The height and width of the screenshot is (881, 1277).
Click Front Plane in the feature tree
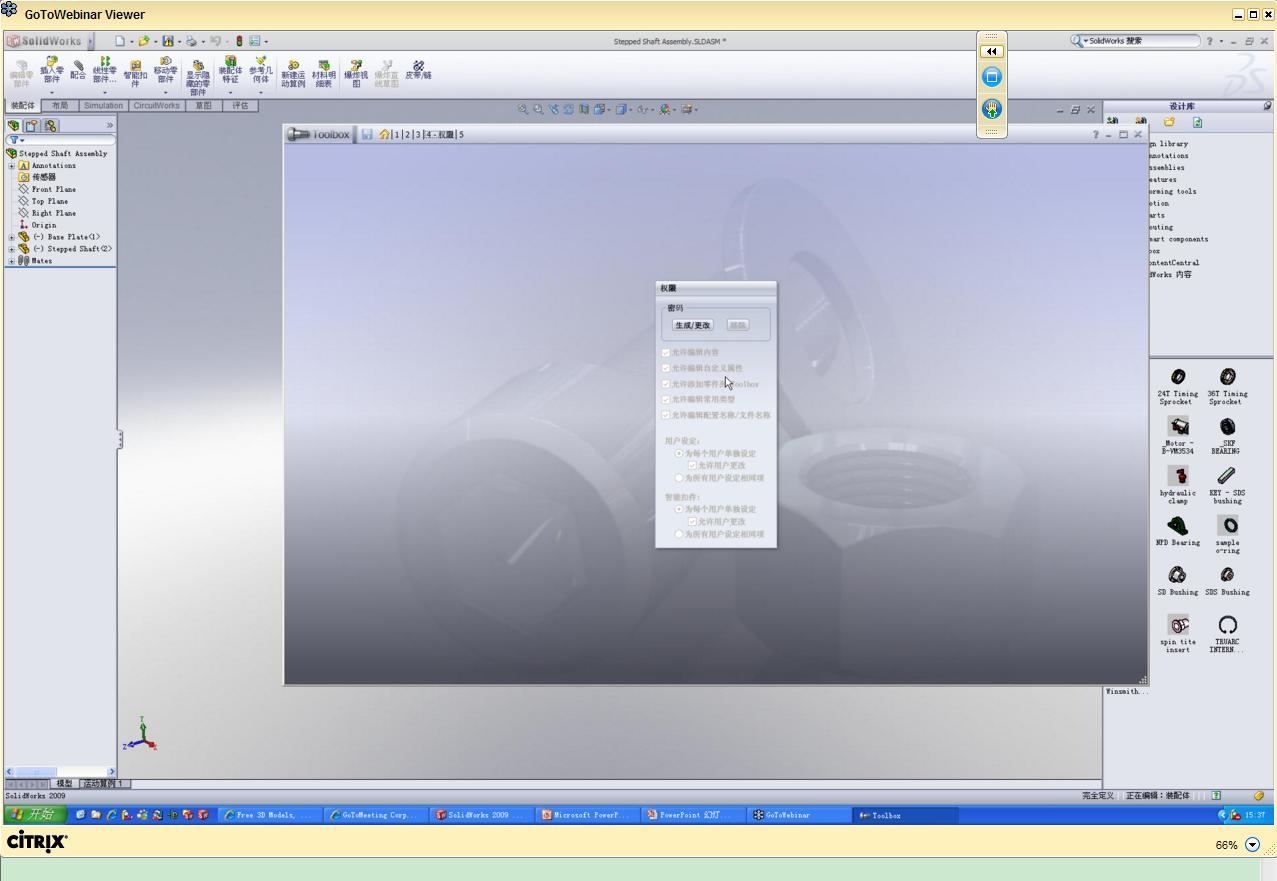tap(53, 189)
